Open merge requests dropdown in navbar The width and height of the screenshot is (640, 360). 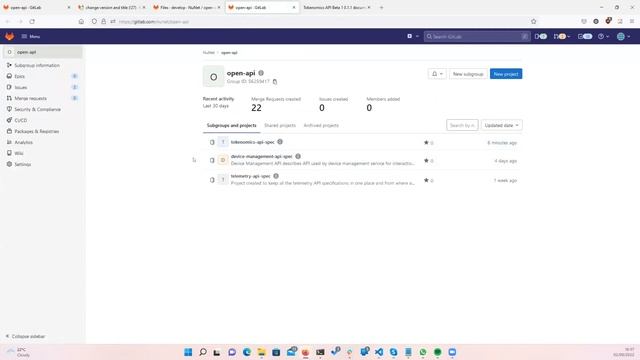coord(562,36)
